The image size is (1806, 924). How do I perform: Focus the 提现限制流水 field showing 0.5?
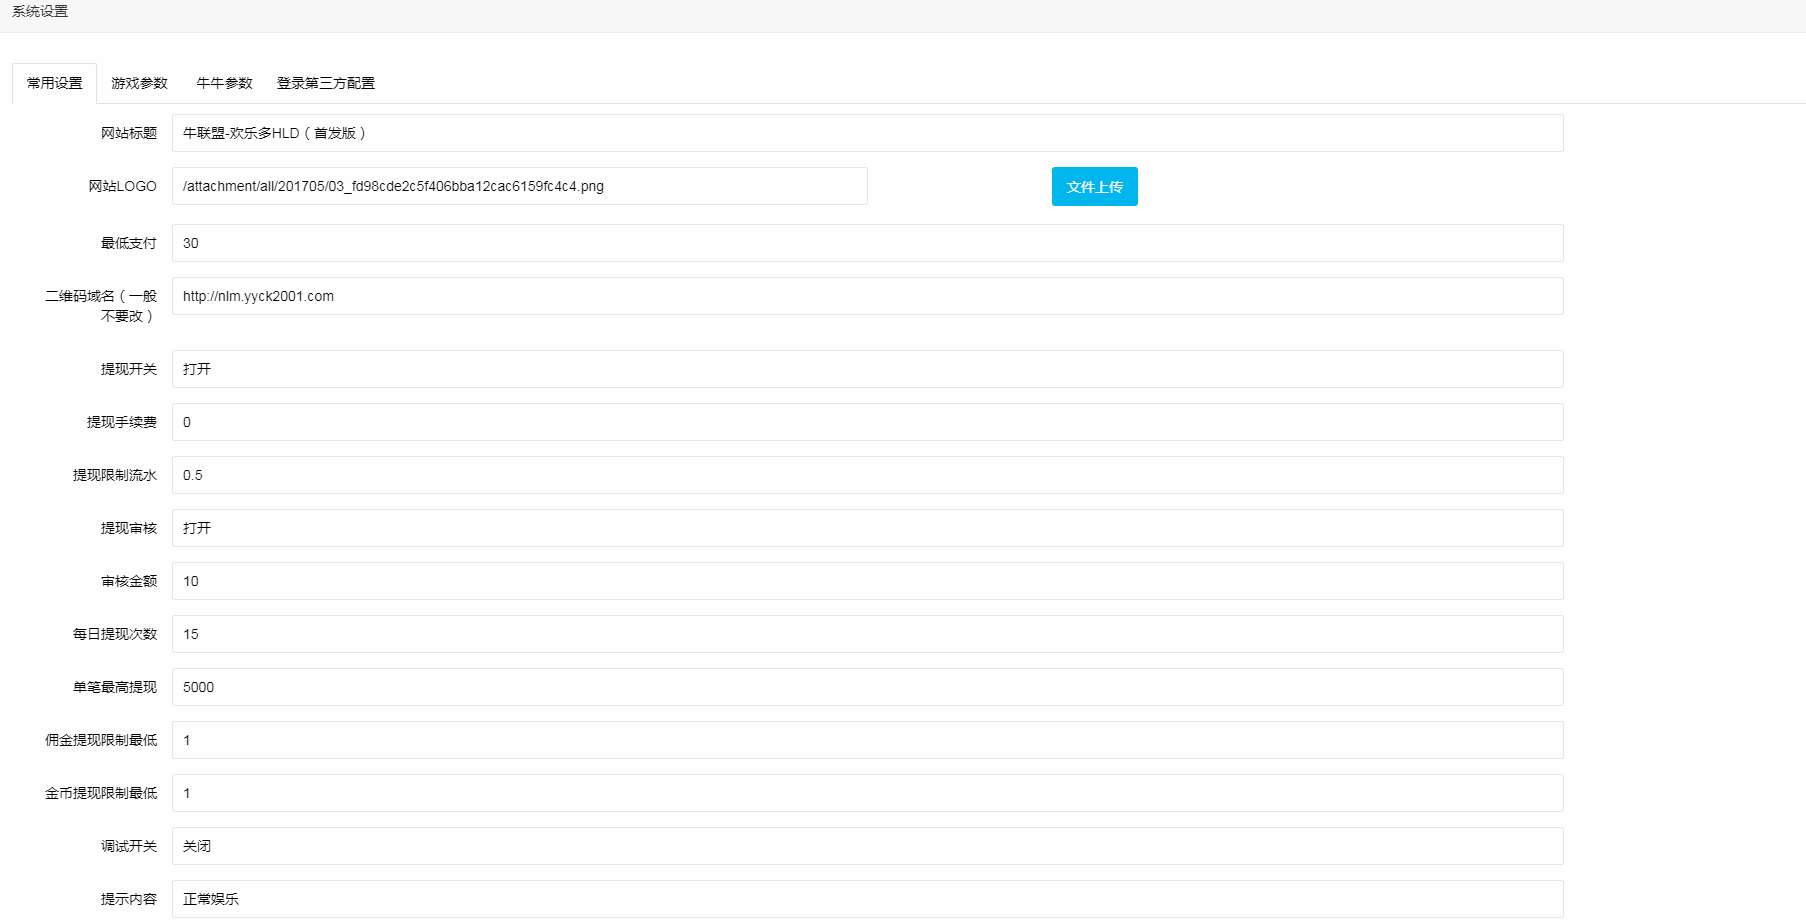[x=867, y=475]
